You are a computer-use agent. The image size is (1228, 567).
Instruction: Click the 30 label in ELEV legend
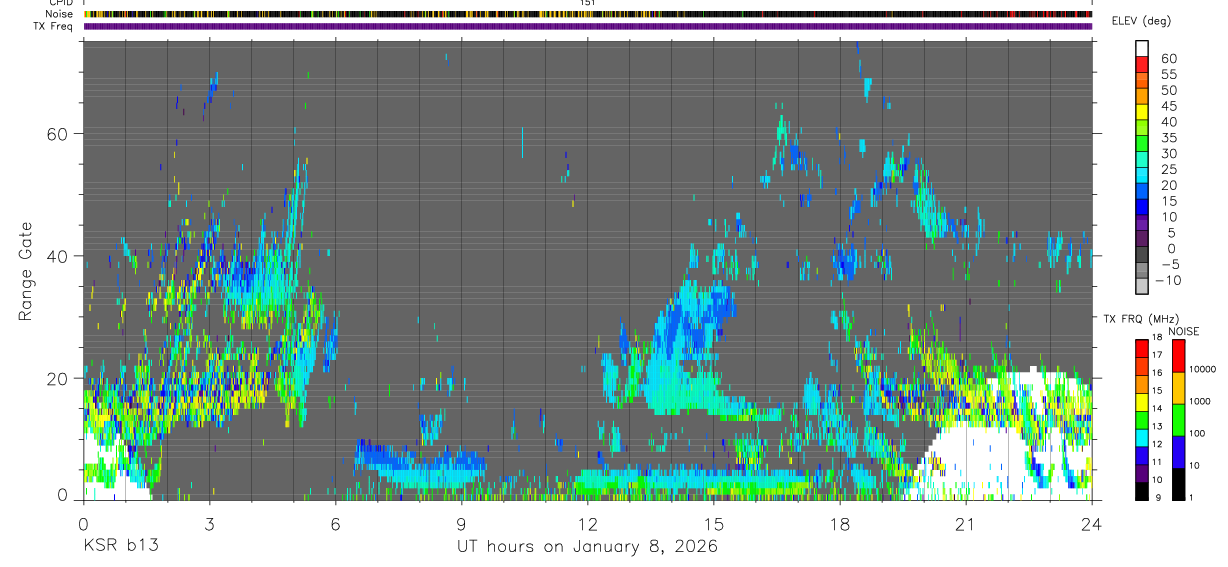(1168, 154)
